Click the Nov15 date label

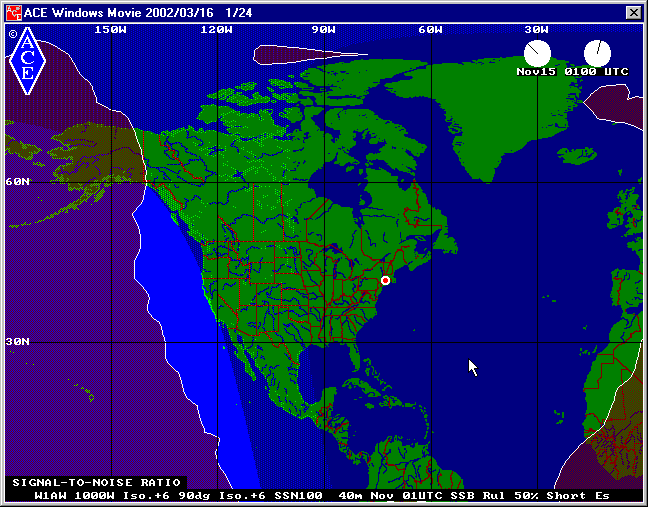coord(536,71)
